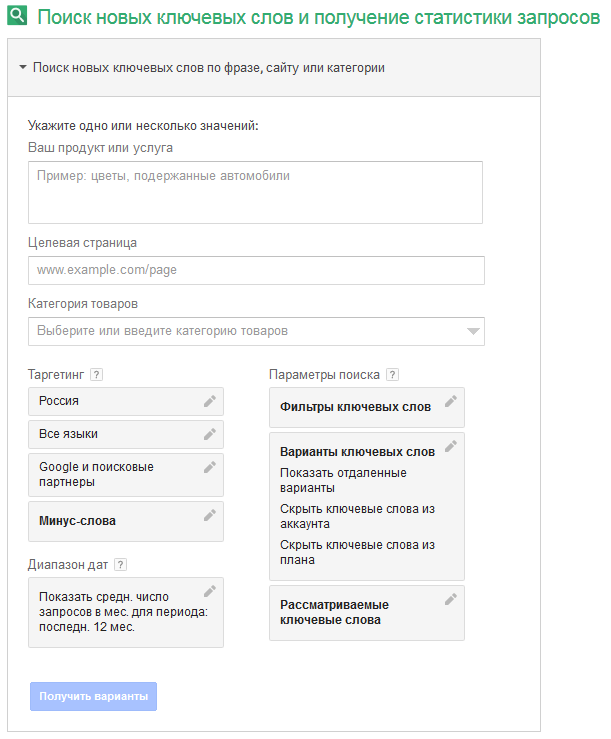Open the Категория товаров dropdown arrow

coord(473,331)
